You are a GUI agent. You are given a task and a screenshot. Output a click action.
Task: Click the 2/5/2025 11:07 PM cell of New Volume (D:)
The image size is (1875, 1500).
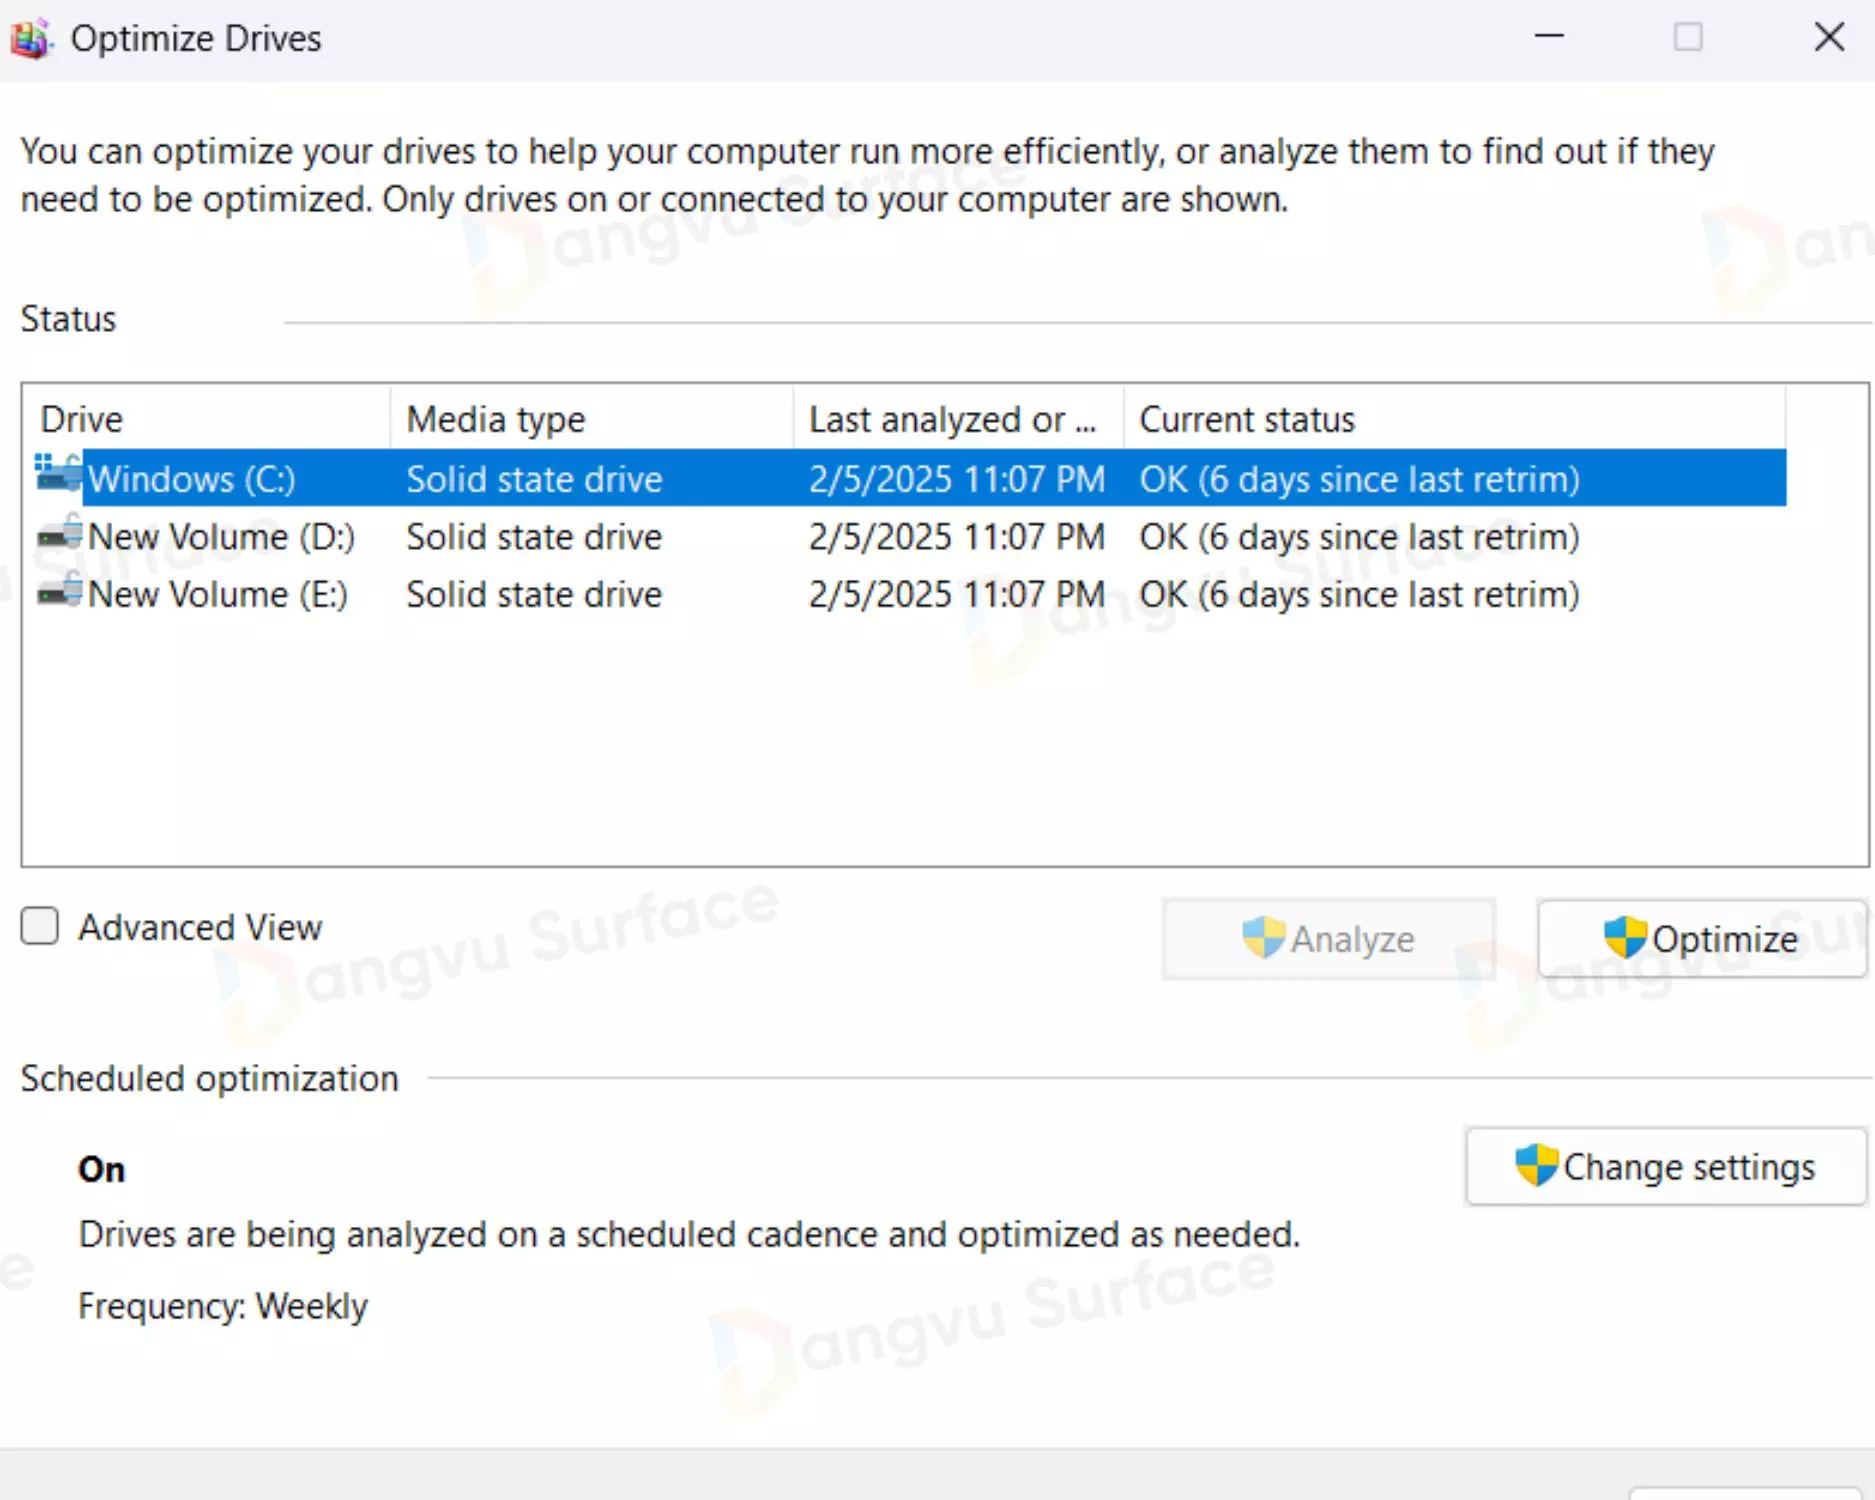(x=957, y=537)
